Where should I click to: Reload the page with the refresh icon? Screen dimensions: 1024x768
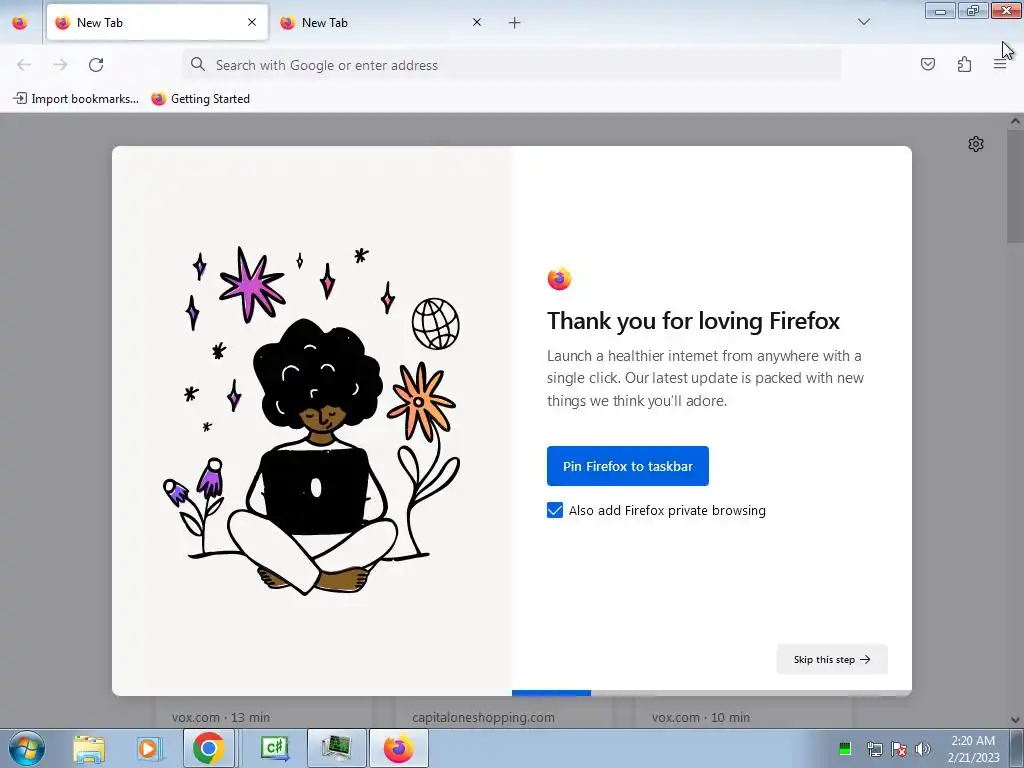coord(96,65)
